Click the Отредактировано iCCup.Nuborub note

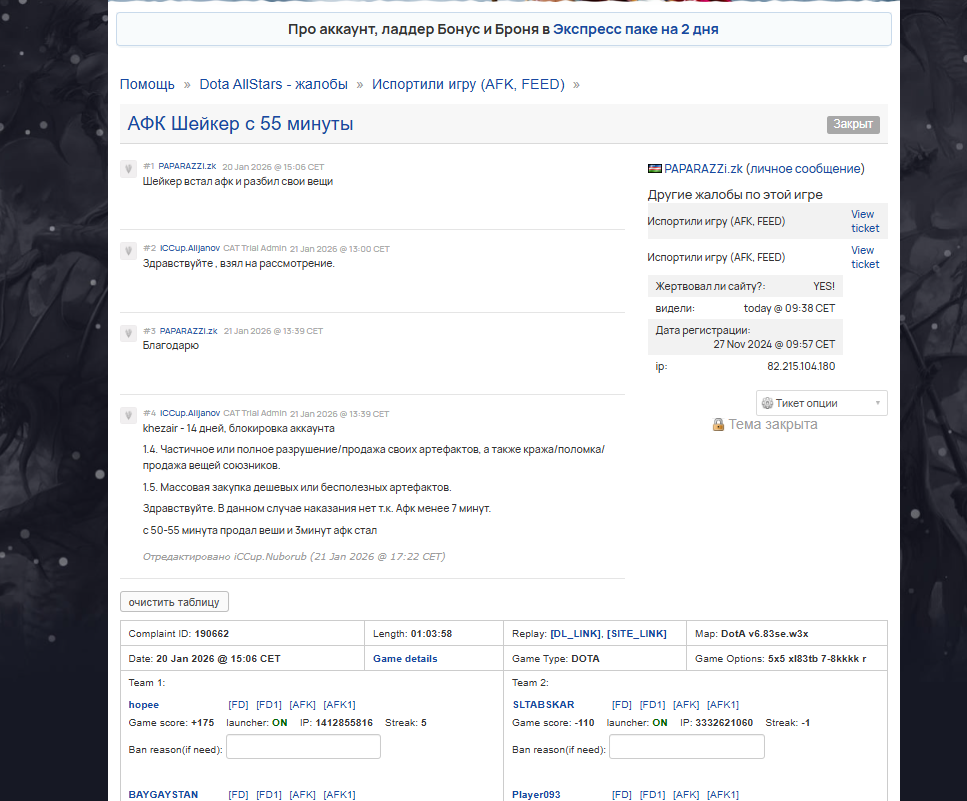tap(294, 557)
